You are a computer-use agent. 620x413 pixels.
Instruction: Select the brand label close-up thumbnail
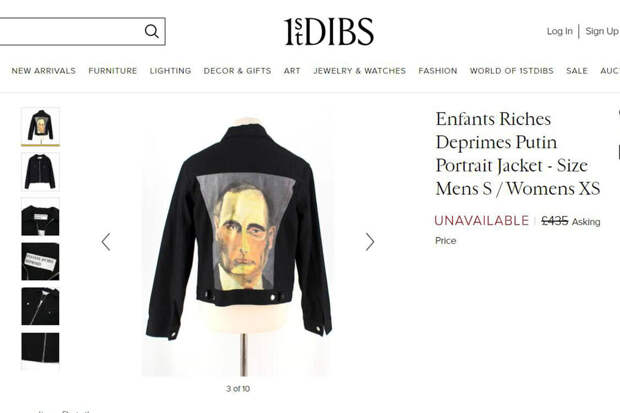(40, 262)
